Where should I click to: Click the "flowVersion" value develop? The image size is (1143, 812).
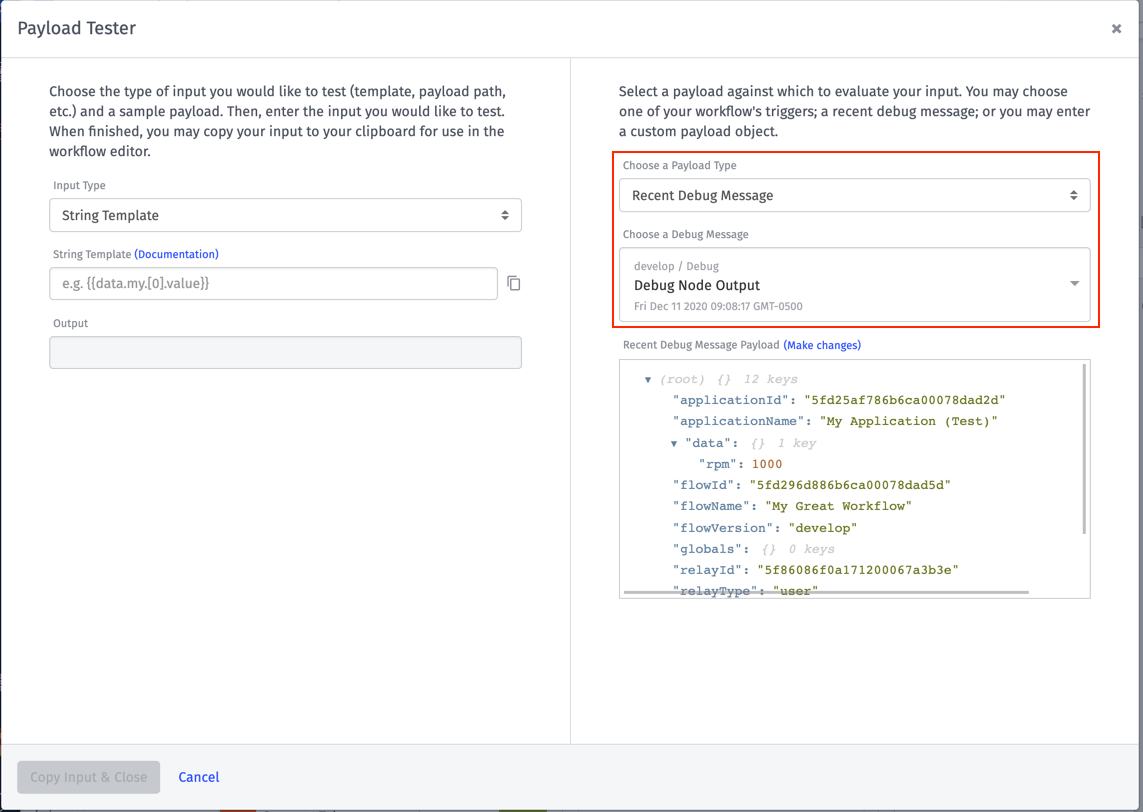pos(823,528)
